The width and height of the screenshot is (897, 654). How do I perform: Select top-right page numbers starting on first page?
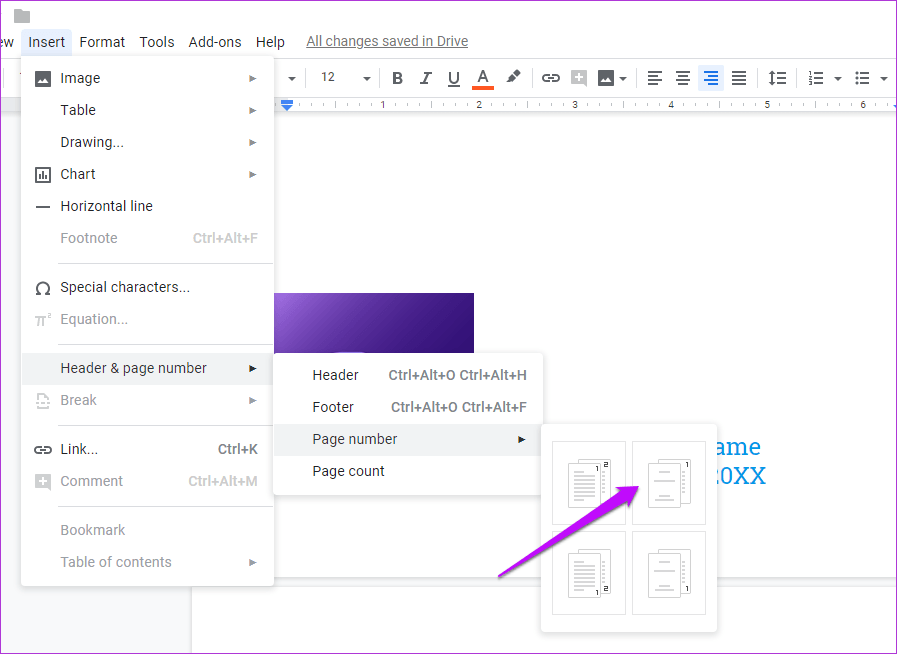coord(589,483)
